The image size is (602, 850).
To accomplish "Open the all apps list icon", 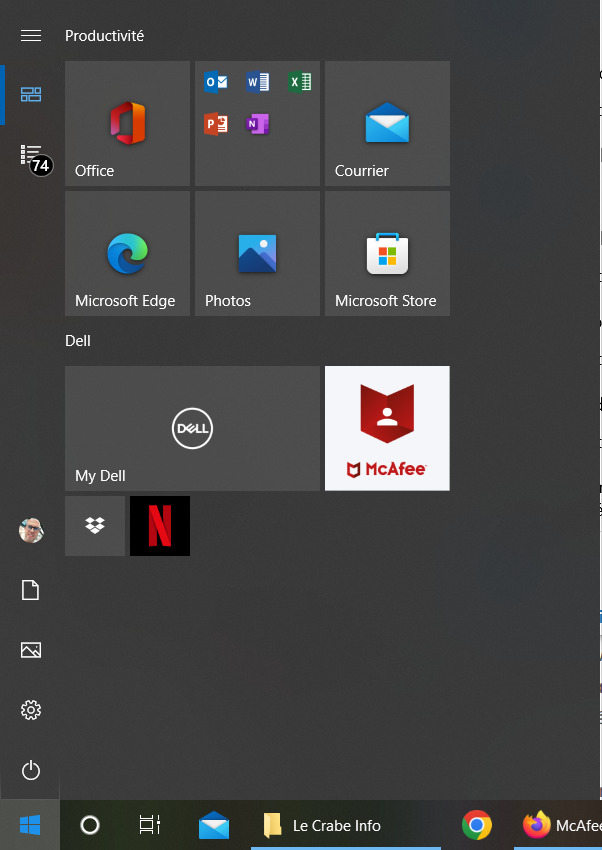I will tap(31, 154).
